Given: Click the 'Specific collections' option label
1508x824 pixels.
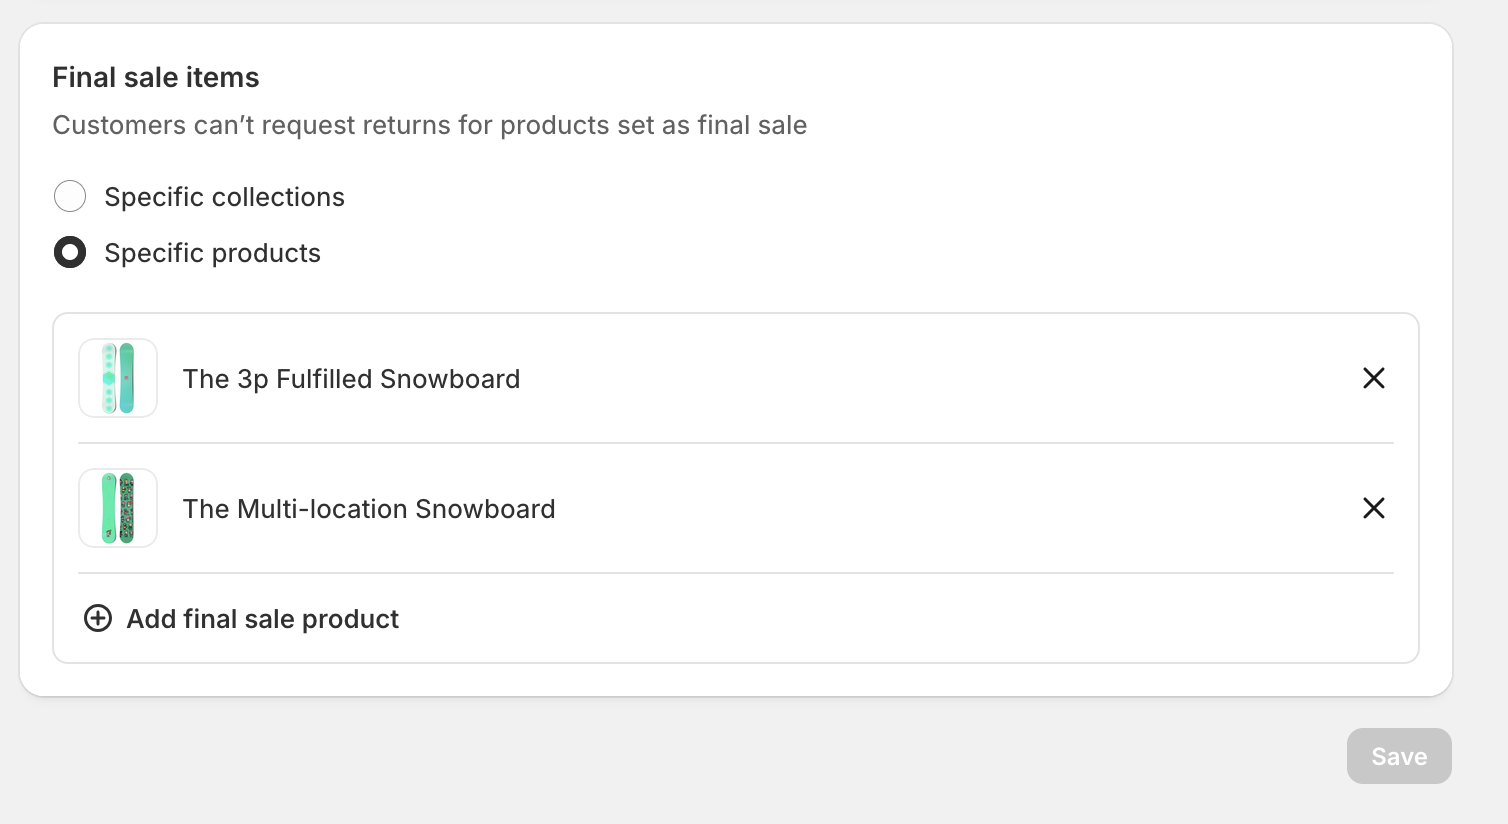Looking at the screenshot, I should click(x=224, y=197).
